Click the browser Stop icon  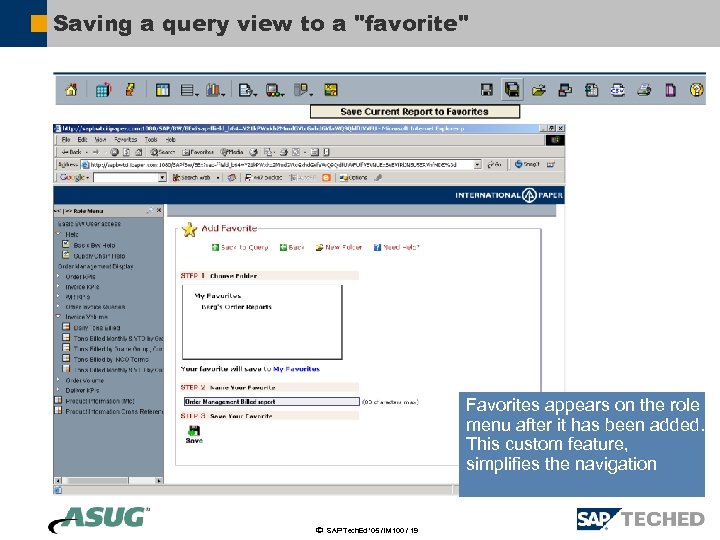[114, 152]
